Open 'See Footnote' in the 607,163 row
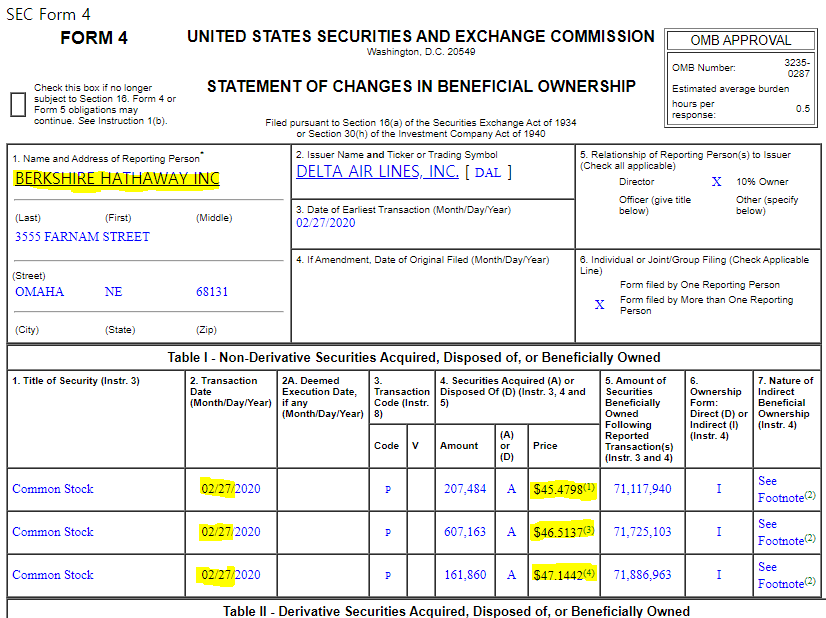Image resolution: width=826 pixels, height=618 pixels. [786, 532]
